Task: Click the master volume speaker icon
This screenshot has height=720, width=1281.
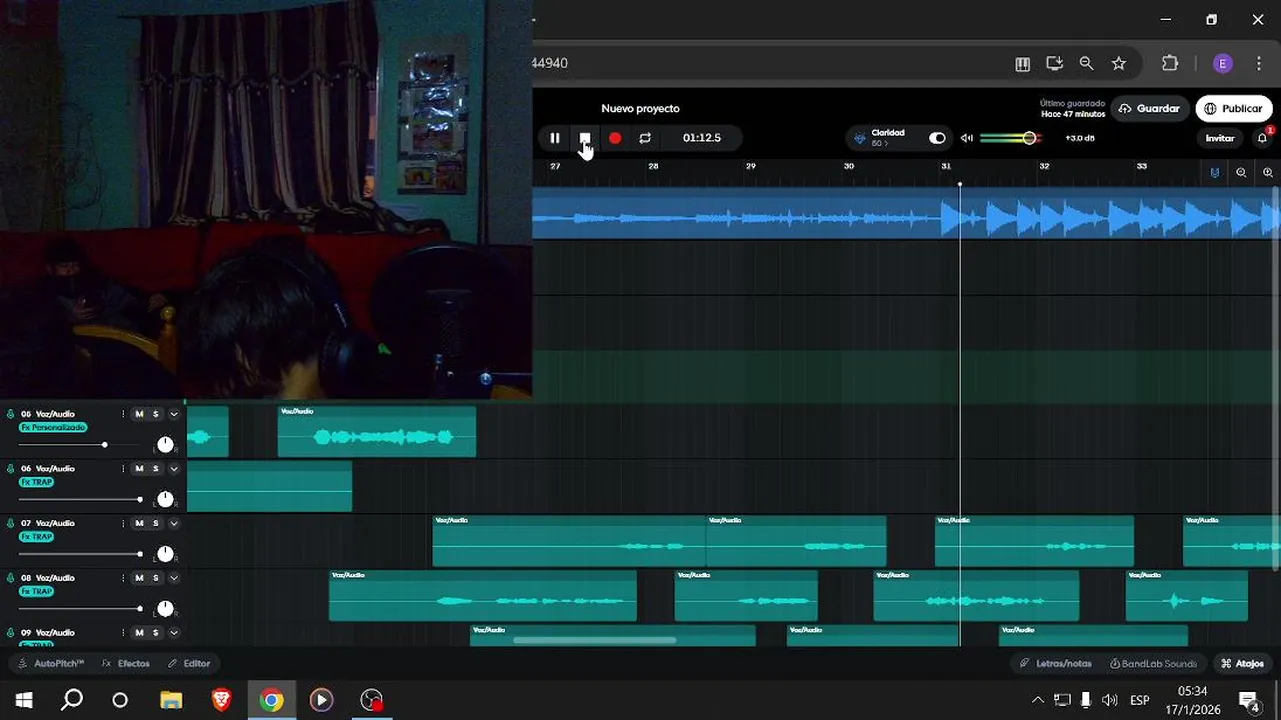Action: click(967, 138)
